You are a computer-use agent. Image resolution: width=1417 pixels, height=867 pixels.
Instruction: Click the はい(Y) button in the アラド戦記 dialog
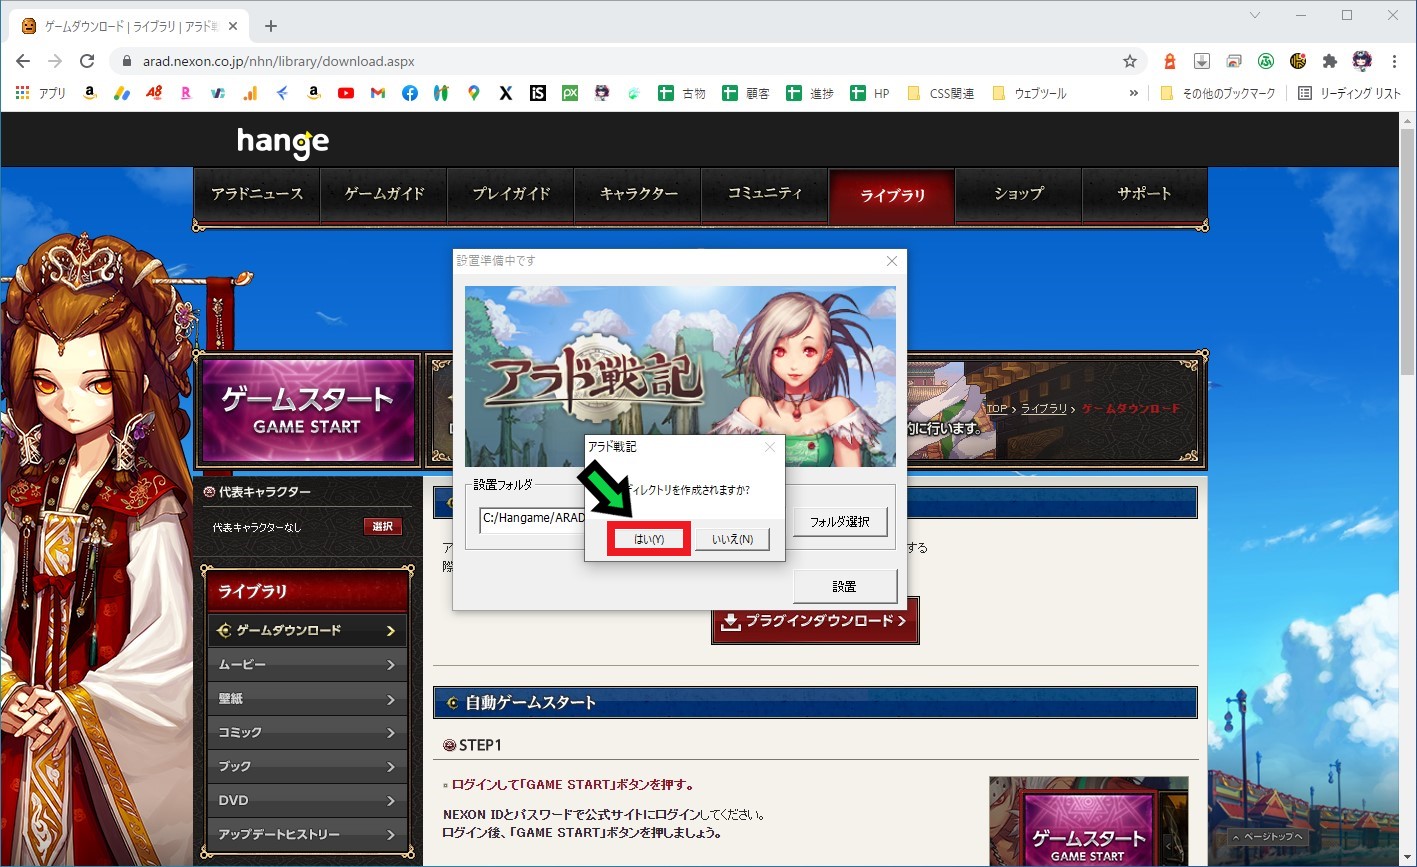pyautogui.click(x=649, y=539)
